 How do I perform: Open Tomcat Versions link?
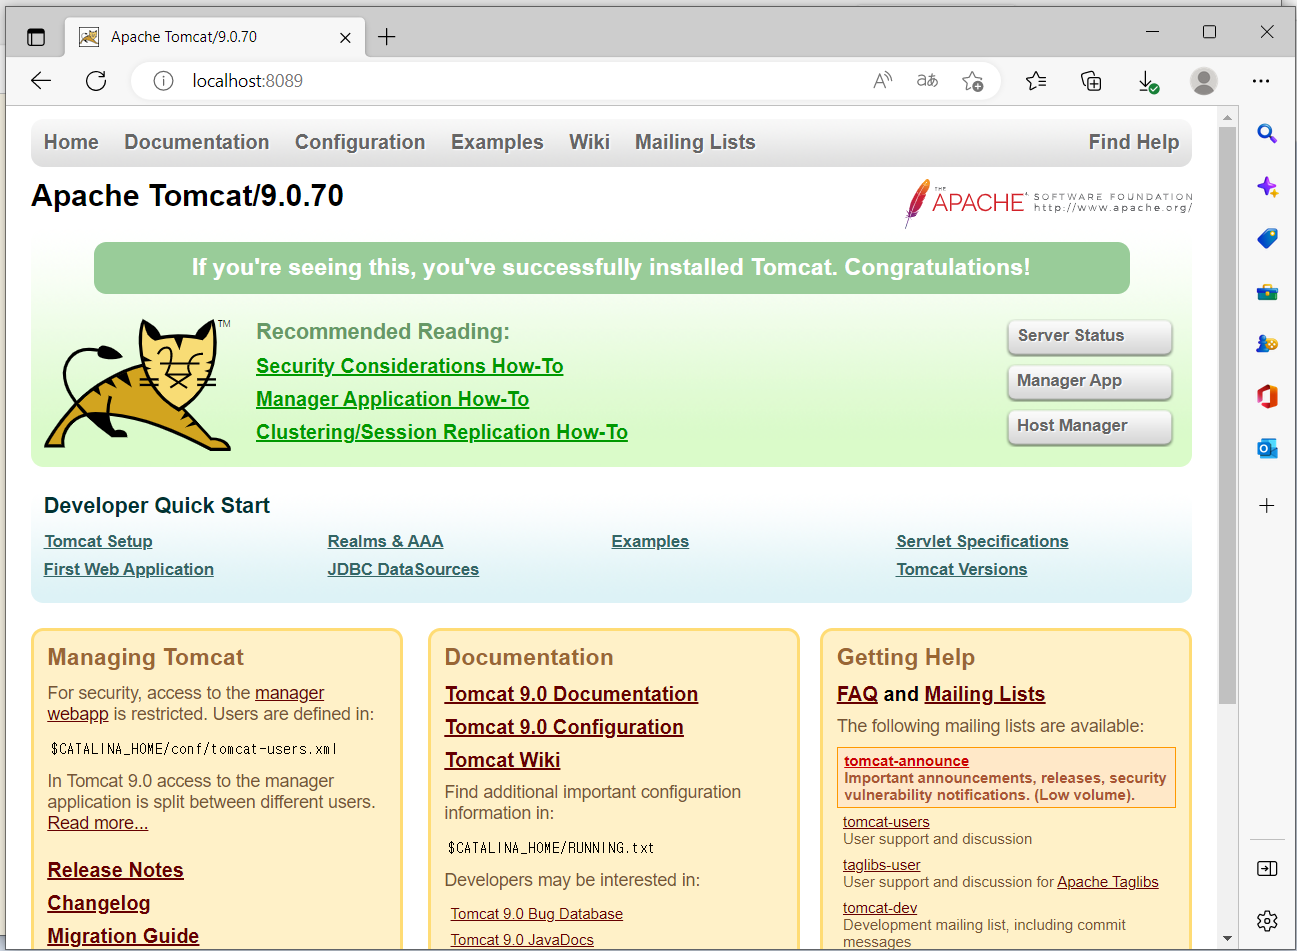(x=962, y=569)
